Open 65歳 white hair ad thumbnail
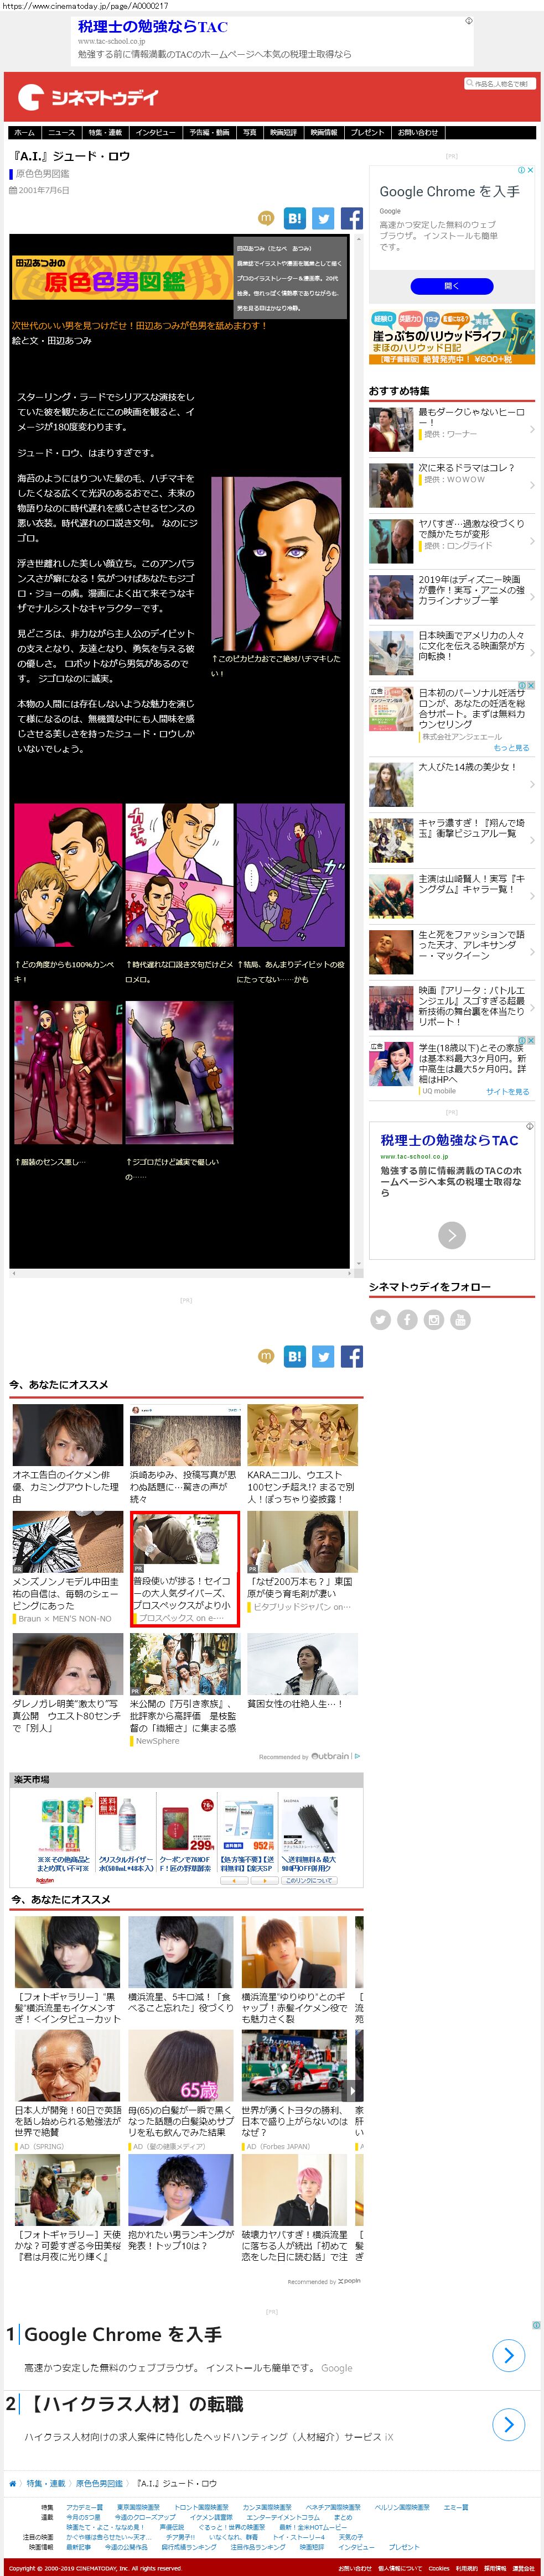This screenshot has width=544, height=2576. [x=180, y=2066]
